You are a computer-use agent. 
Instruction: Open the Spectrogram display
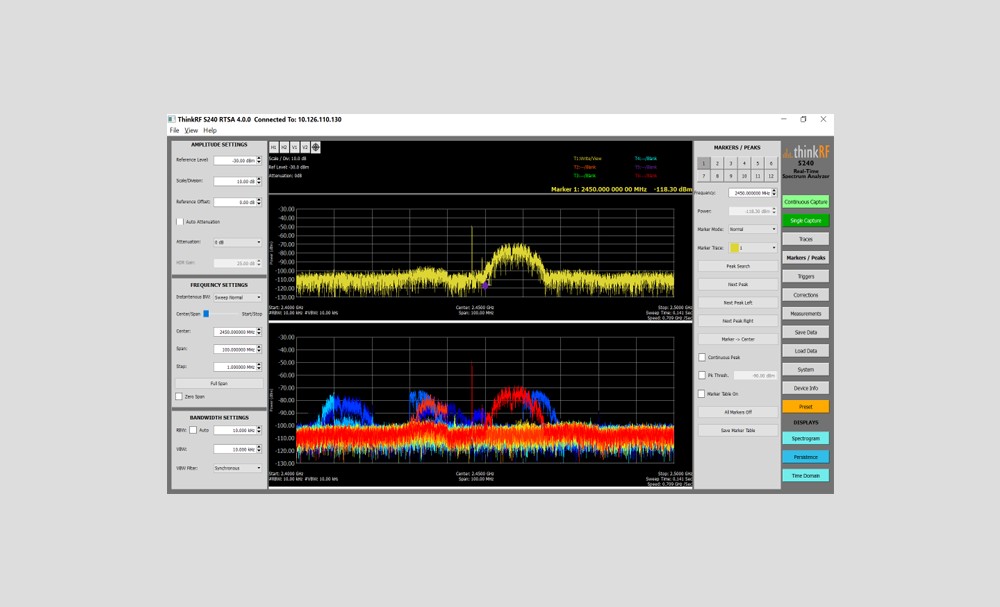coord(805,439)
